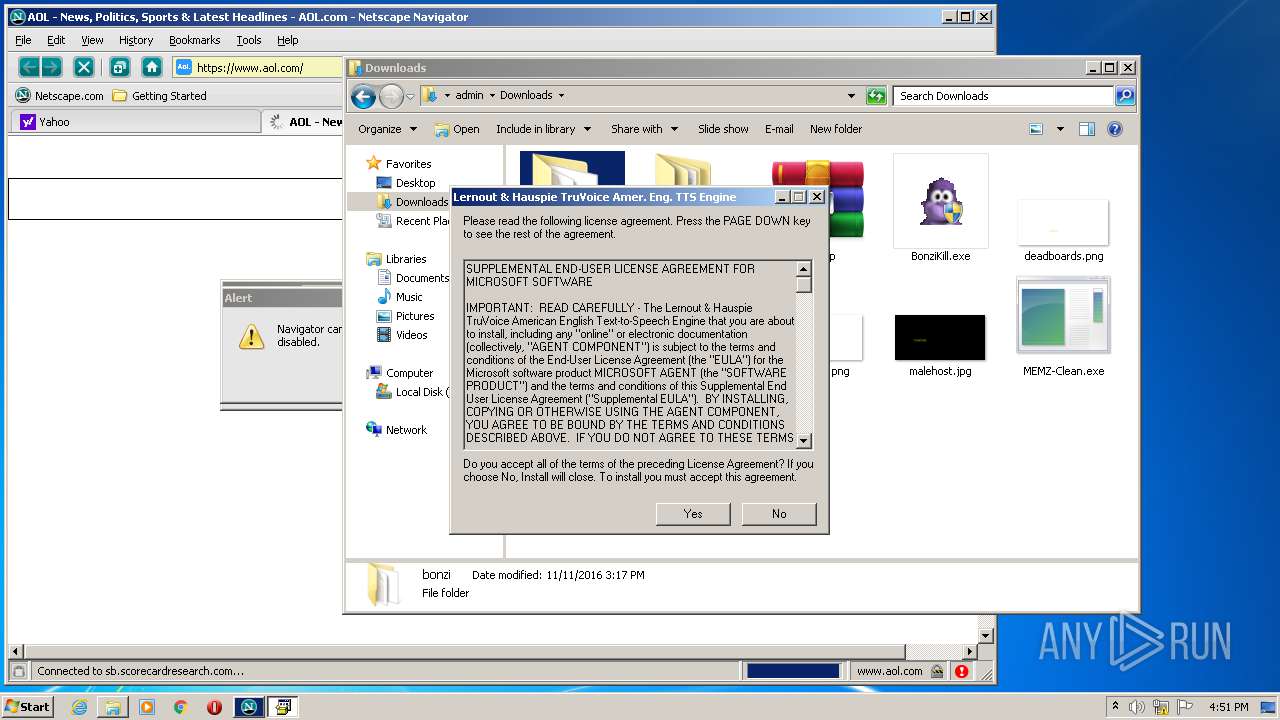1280x720 pixels.
Task: Open Netscape Edit menu
Action: [56, 40]
